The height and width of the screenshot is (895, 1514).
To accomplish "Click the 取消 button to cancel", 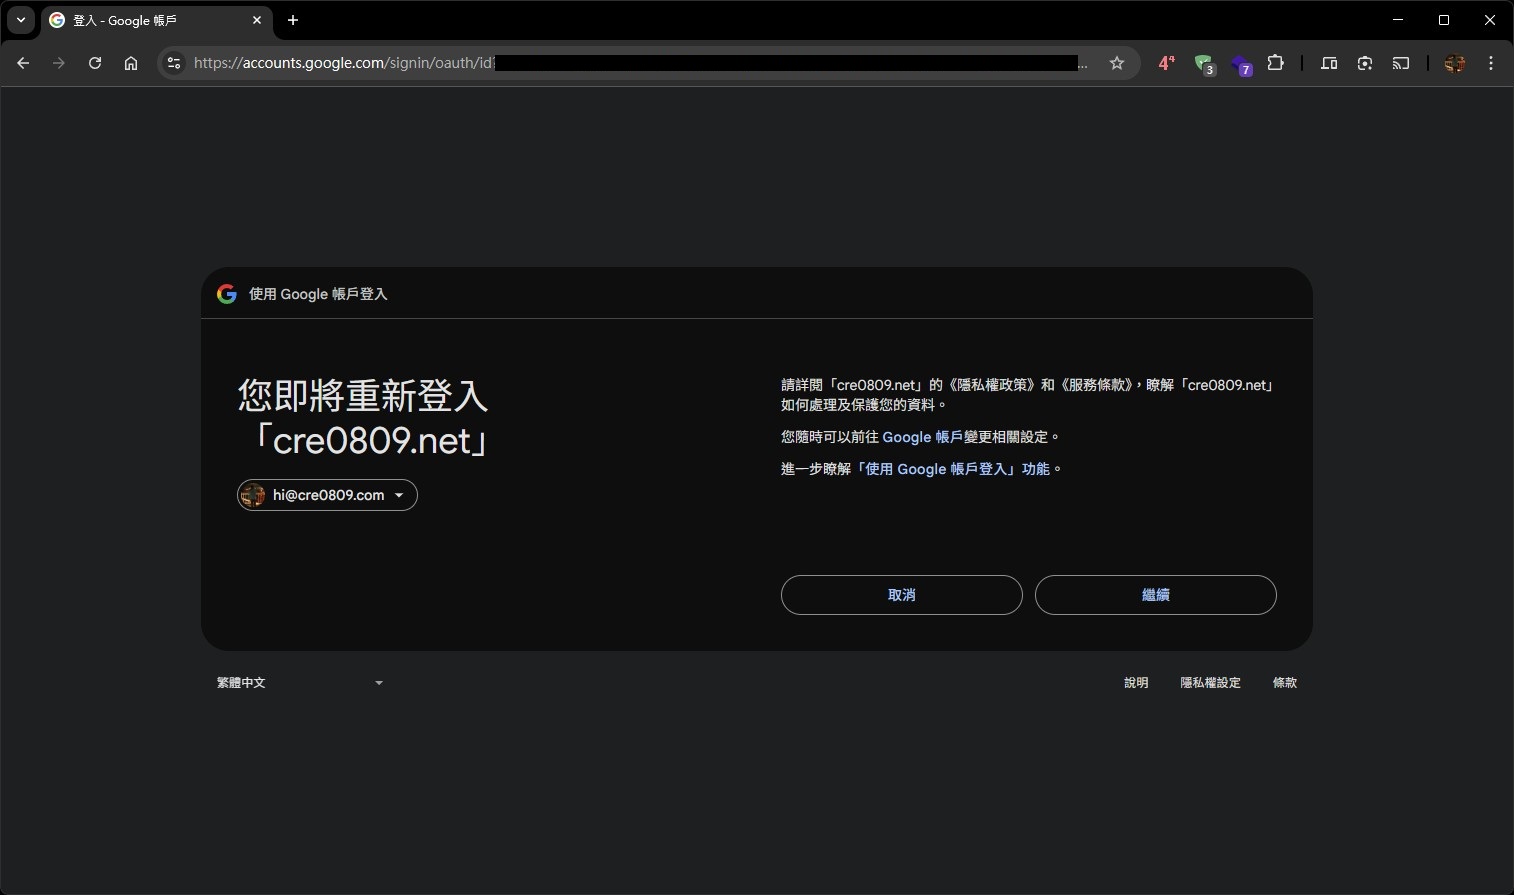I will coord(899,594).
